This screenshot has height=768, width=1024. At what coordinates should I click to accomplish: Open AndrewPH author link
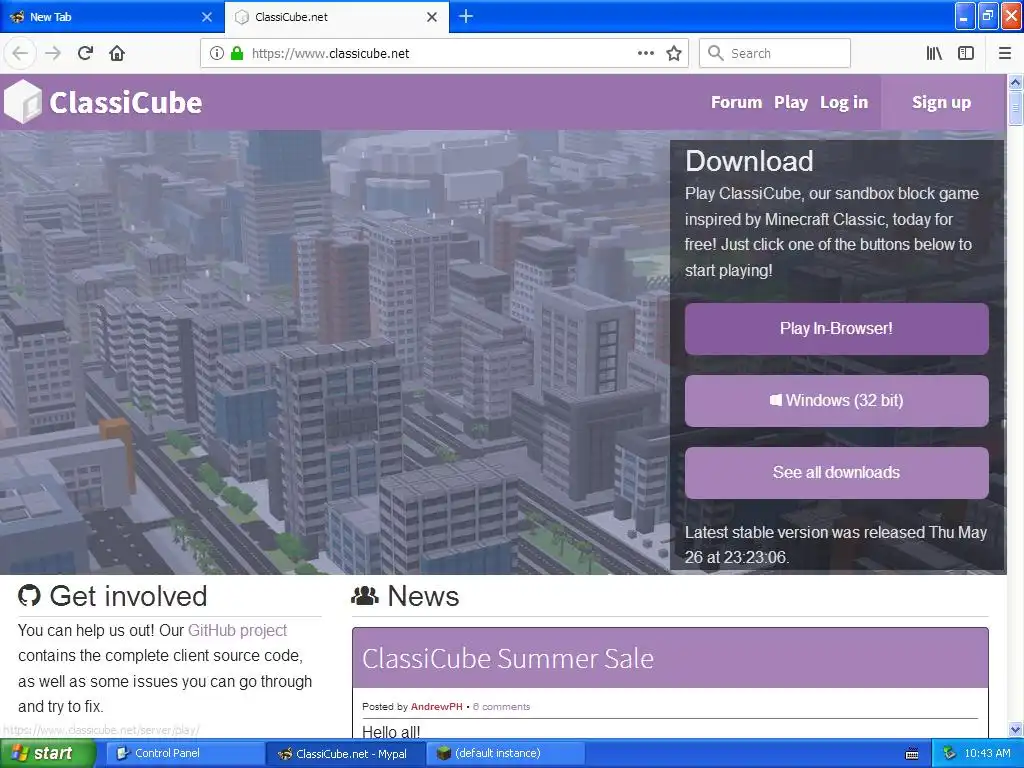(436, 707)
